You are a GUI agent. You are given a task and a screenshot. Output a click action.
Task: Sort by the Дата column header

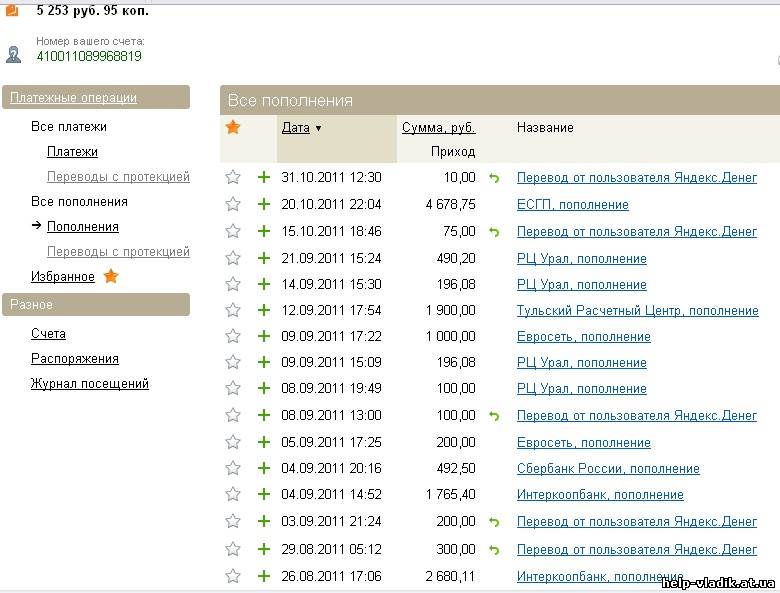pyautogui.click(x=296, y=127)
